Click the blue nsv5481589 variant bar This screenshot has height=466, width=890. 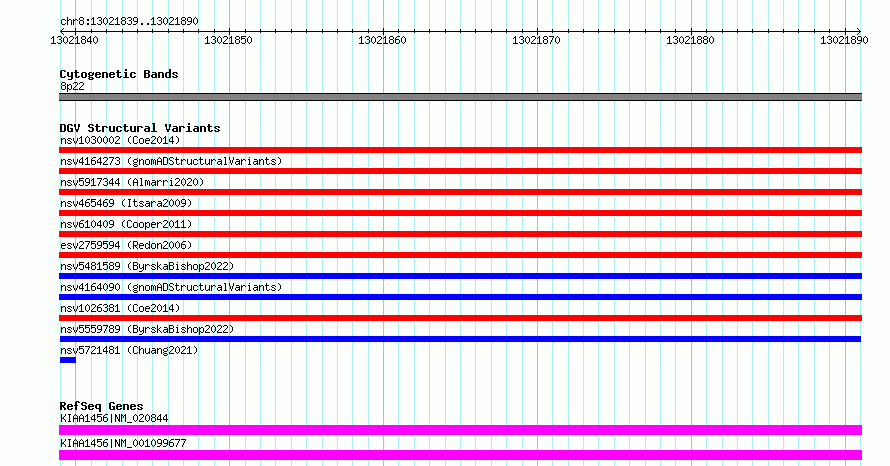[460, 276]
